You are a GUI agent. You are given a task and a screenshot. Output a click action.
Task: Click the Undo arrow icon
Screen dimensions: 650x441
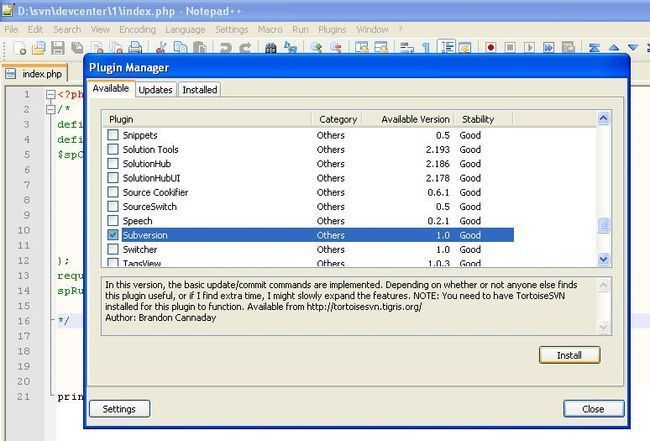226,48
